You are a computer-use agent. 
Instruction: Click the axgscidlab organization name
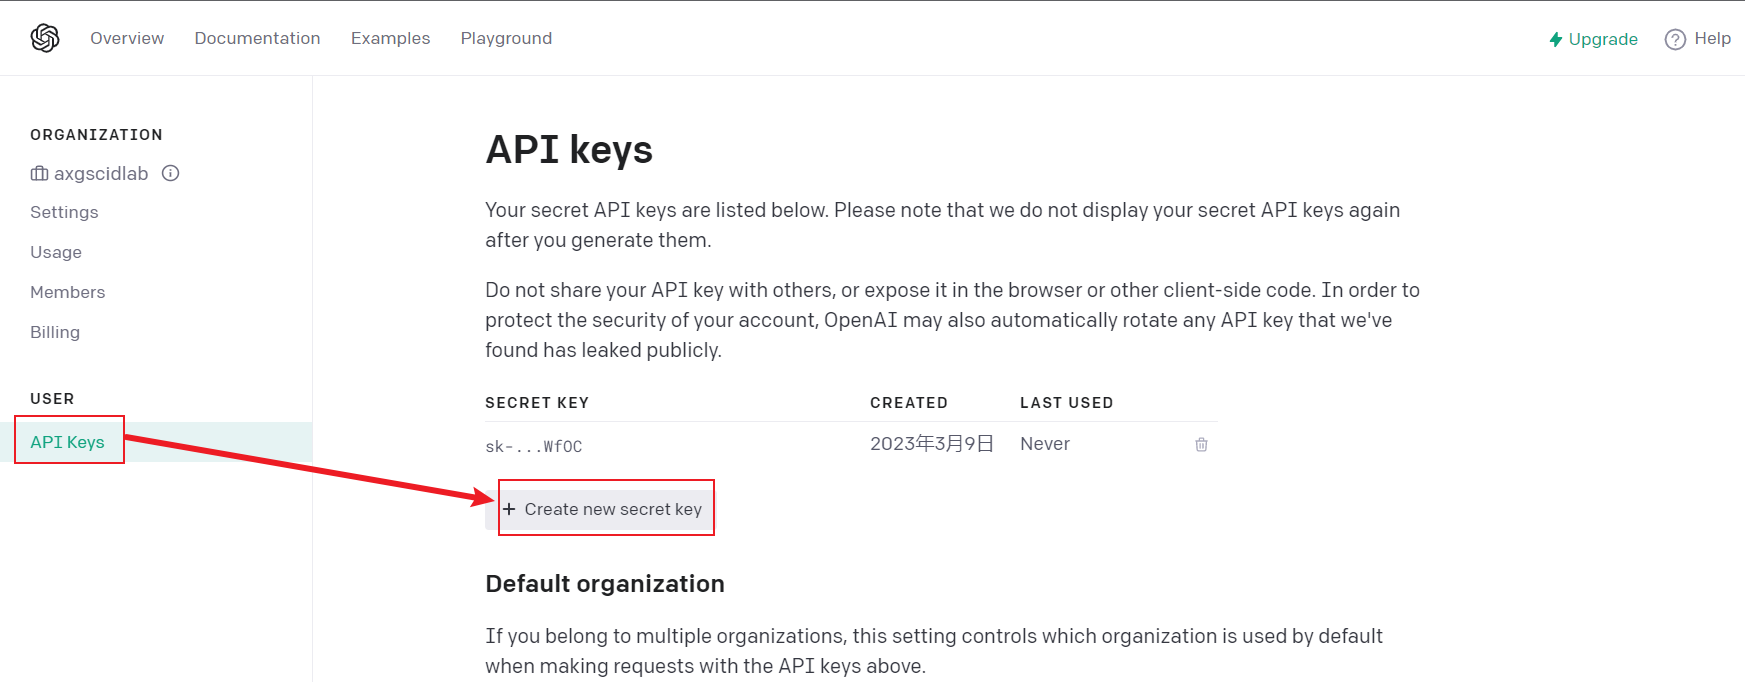click(101, 174)
